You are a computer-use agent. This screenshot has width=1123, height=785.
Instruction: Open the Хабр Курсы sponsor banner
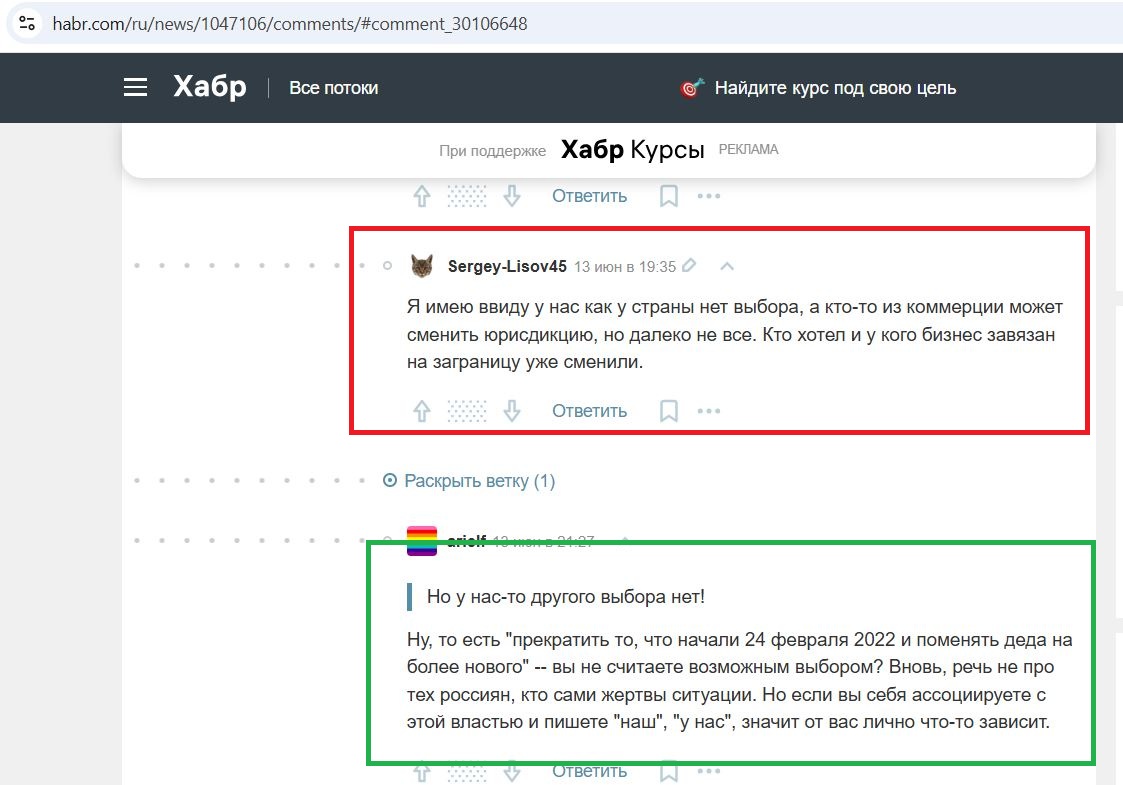coord(632,150)
